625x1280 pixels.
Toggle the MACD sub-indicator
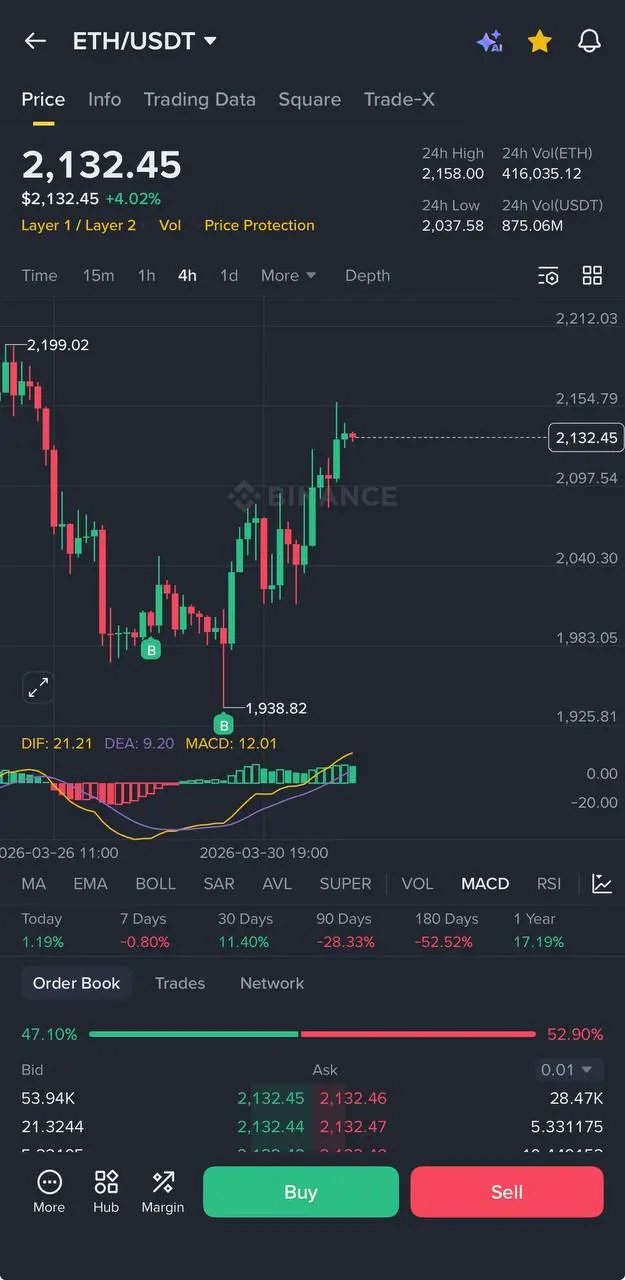(485, 884)
